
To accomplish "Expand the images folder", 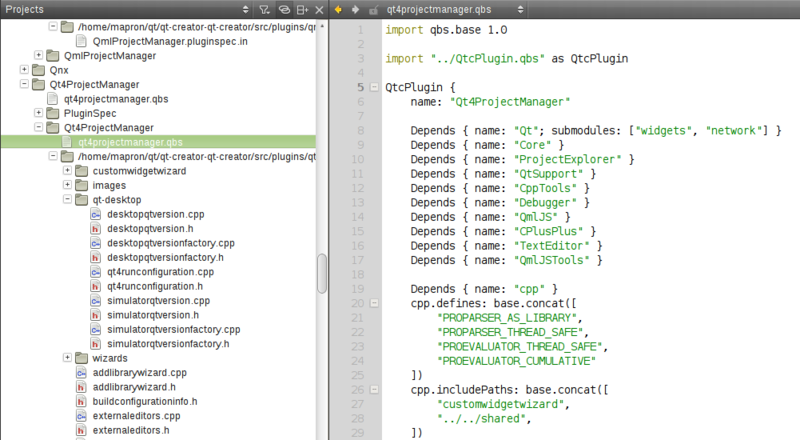I will pos(67,184).
